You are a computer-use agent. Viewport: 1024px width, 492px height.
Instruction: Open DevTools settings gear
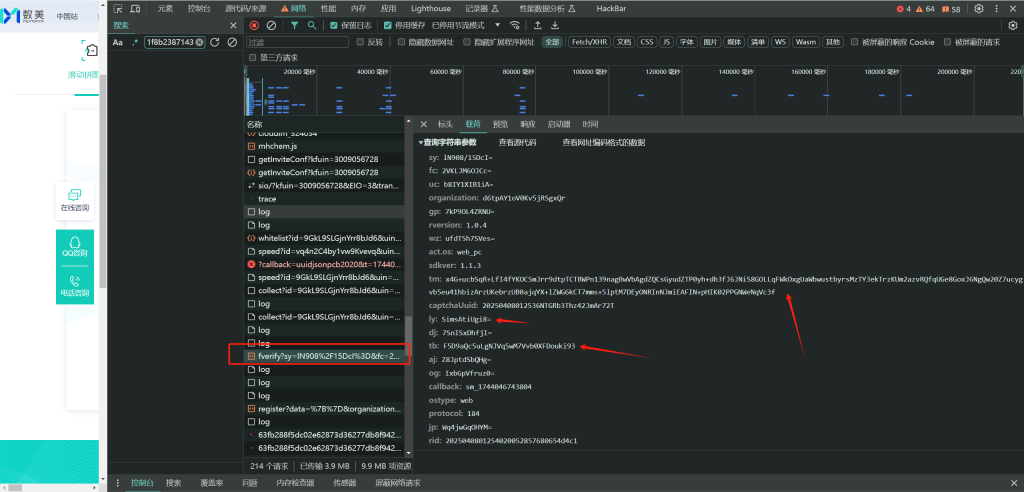(979, 8)
